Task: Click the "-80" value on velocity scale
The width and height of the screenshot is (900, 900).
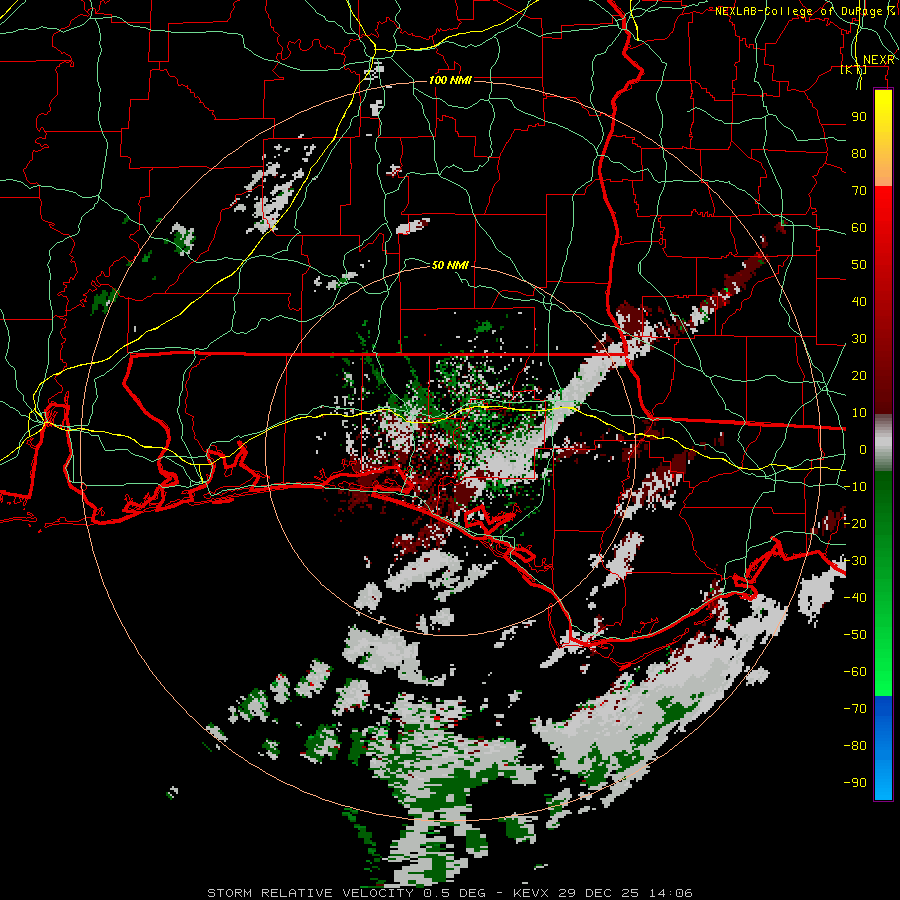Action: (x=855, y=746)
